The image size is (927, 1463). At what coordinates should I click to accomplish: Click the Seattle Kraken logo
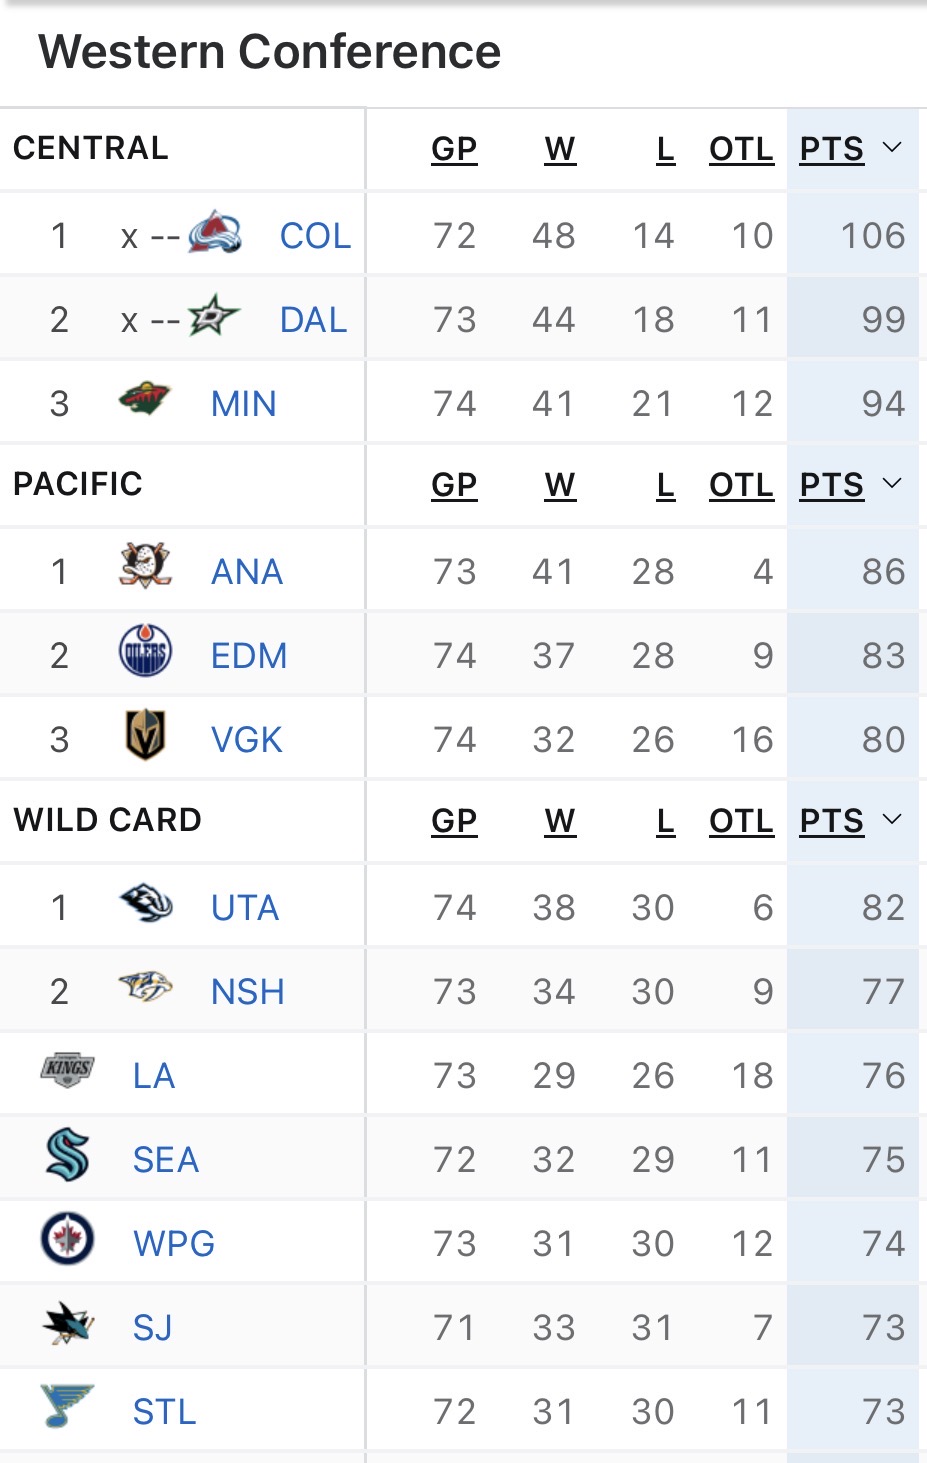pos(67,1157)
